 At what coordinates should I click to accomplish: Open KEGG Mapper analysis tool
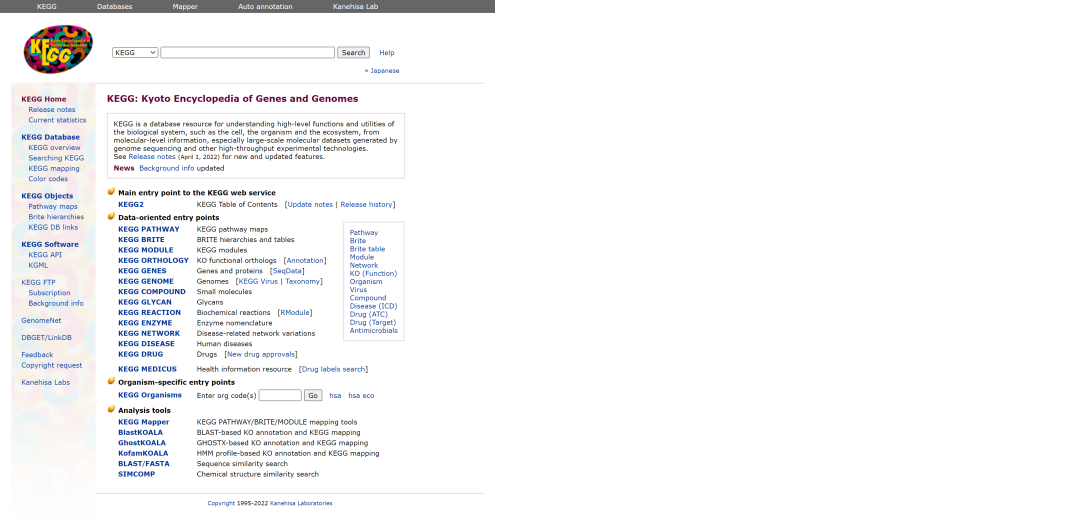[x=143, y=422]
